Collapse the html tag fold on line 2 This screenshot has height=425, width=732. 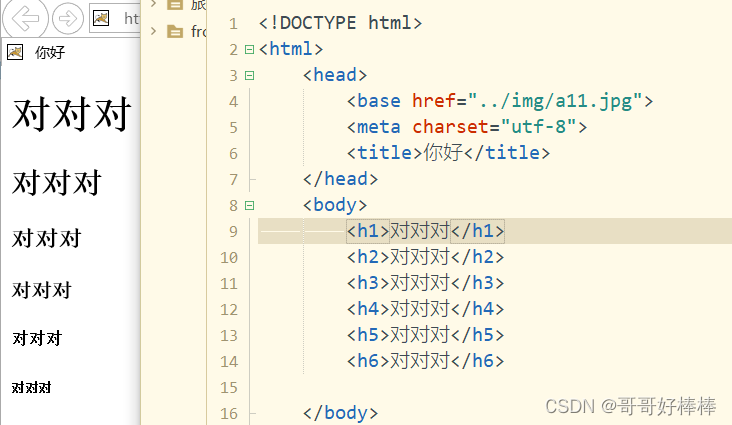pos(250,50)
